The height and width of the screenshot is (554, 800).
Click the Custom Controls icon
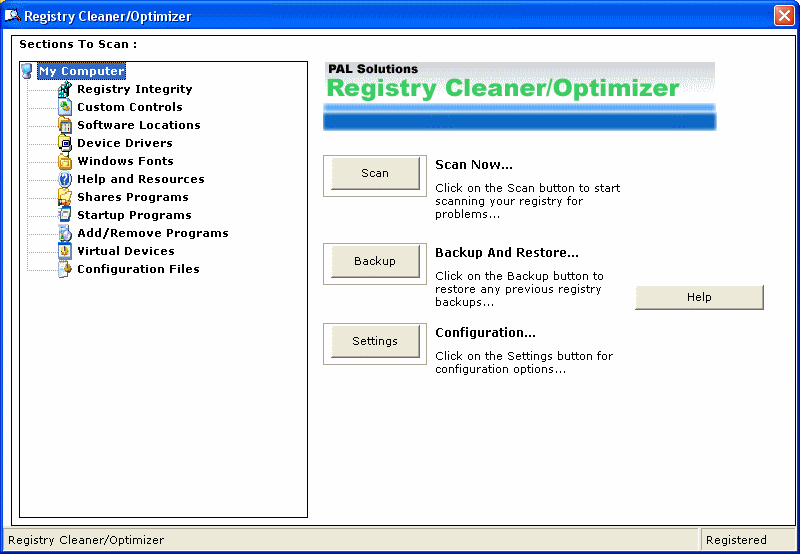pos(65,107)
